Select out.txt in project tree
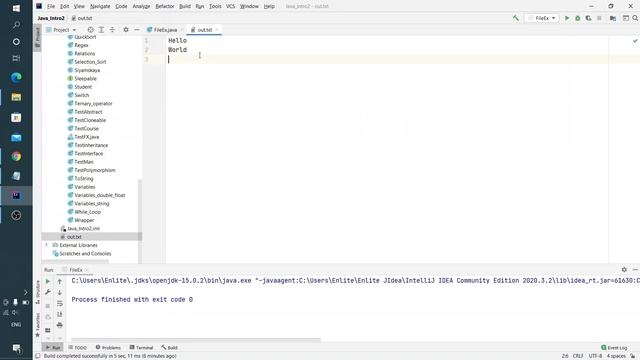 point(74,237)
